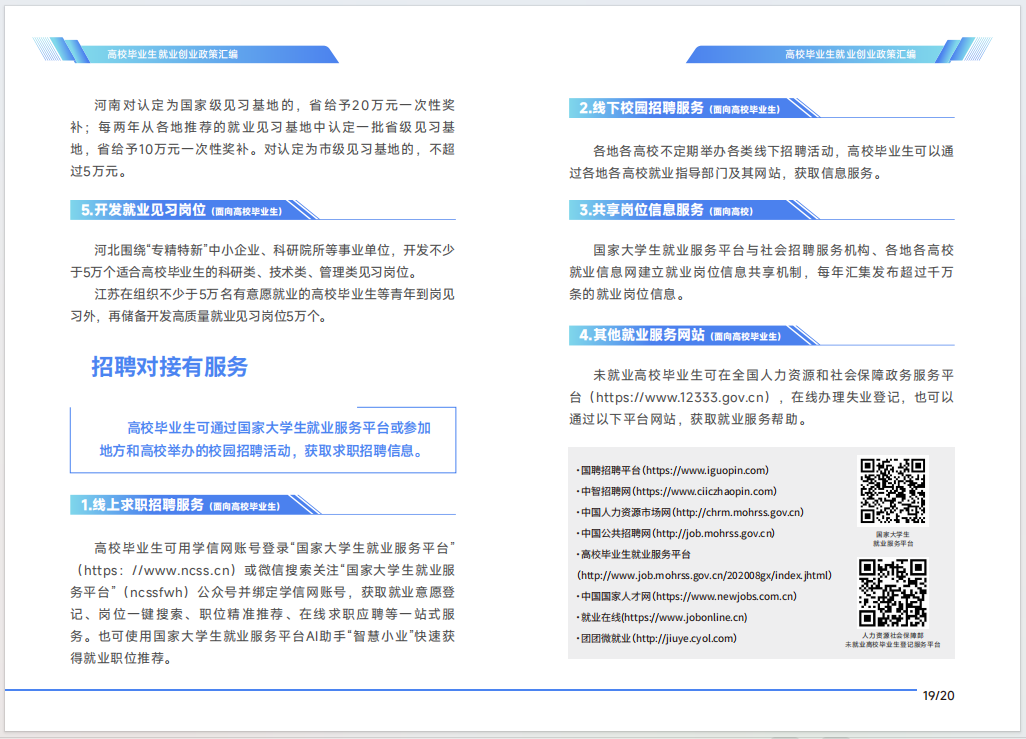
Task: Click the 2.线下校园招聘服务 heading
Action: point(642,107)
